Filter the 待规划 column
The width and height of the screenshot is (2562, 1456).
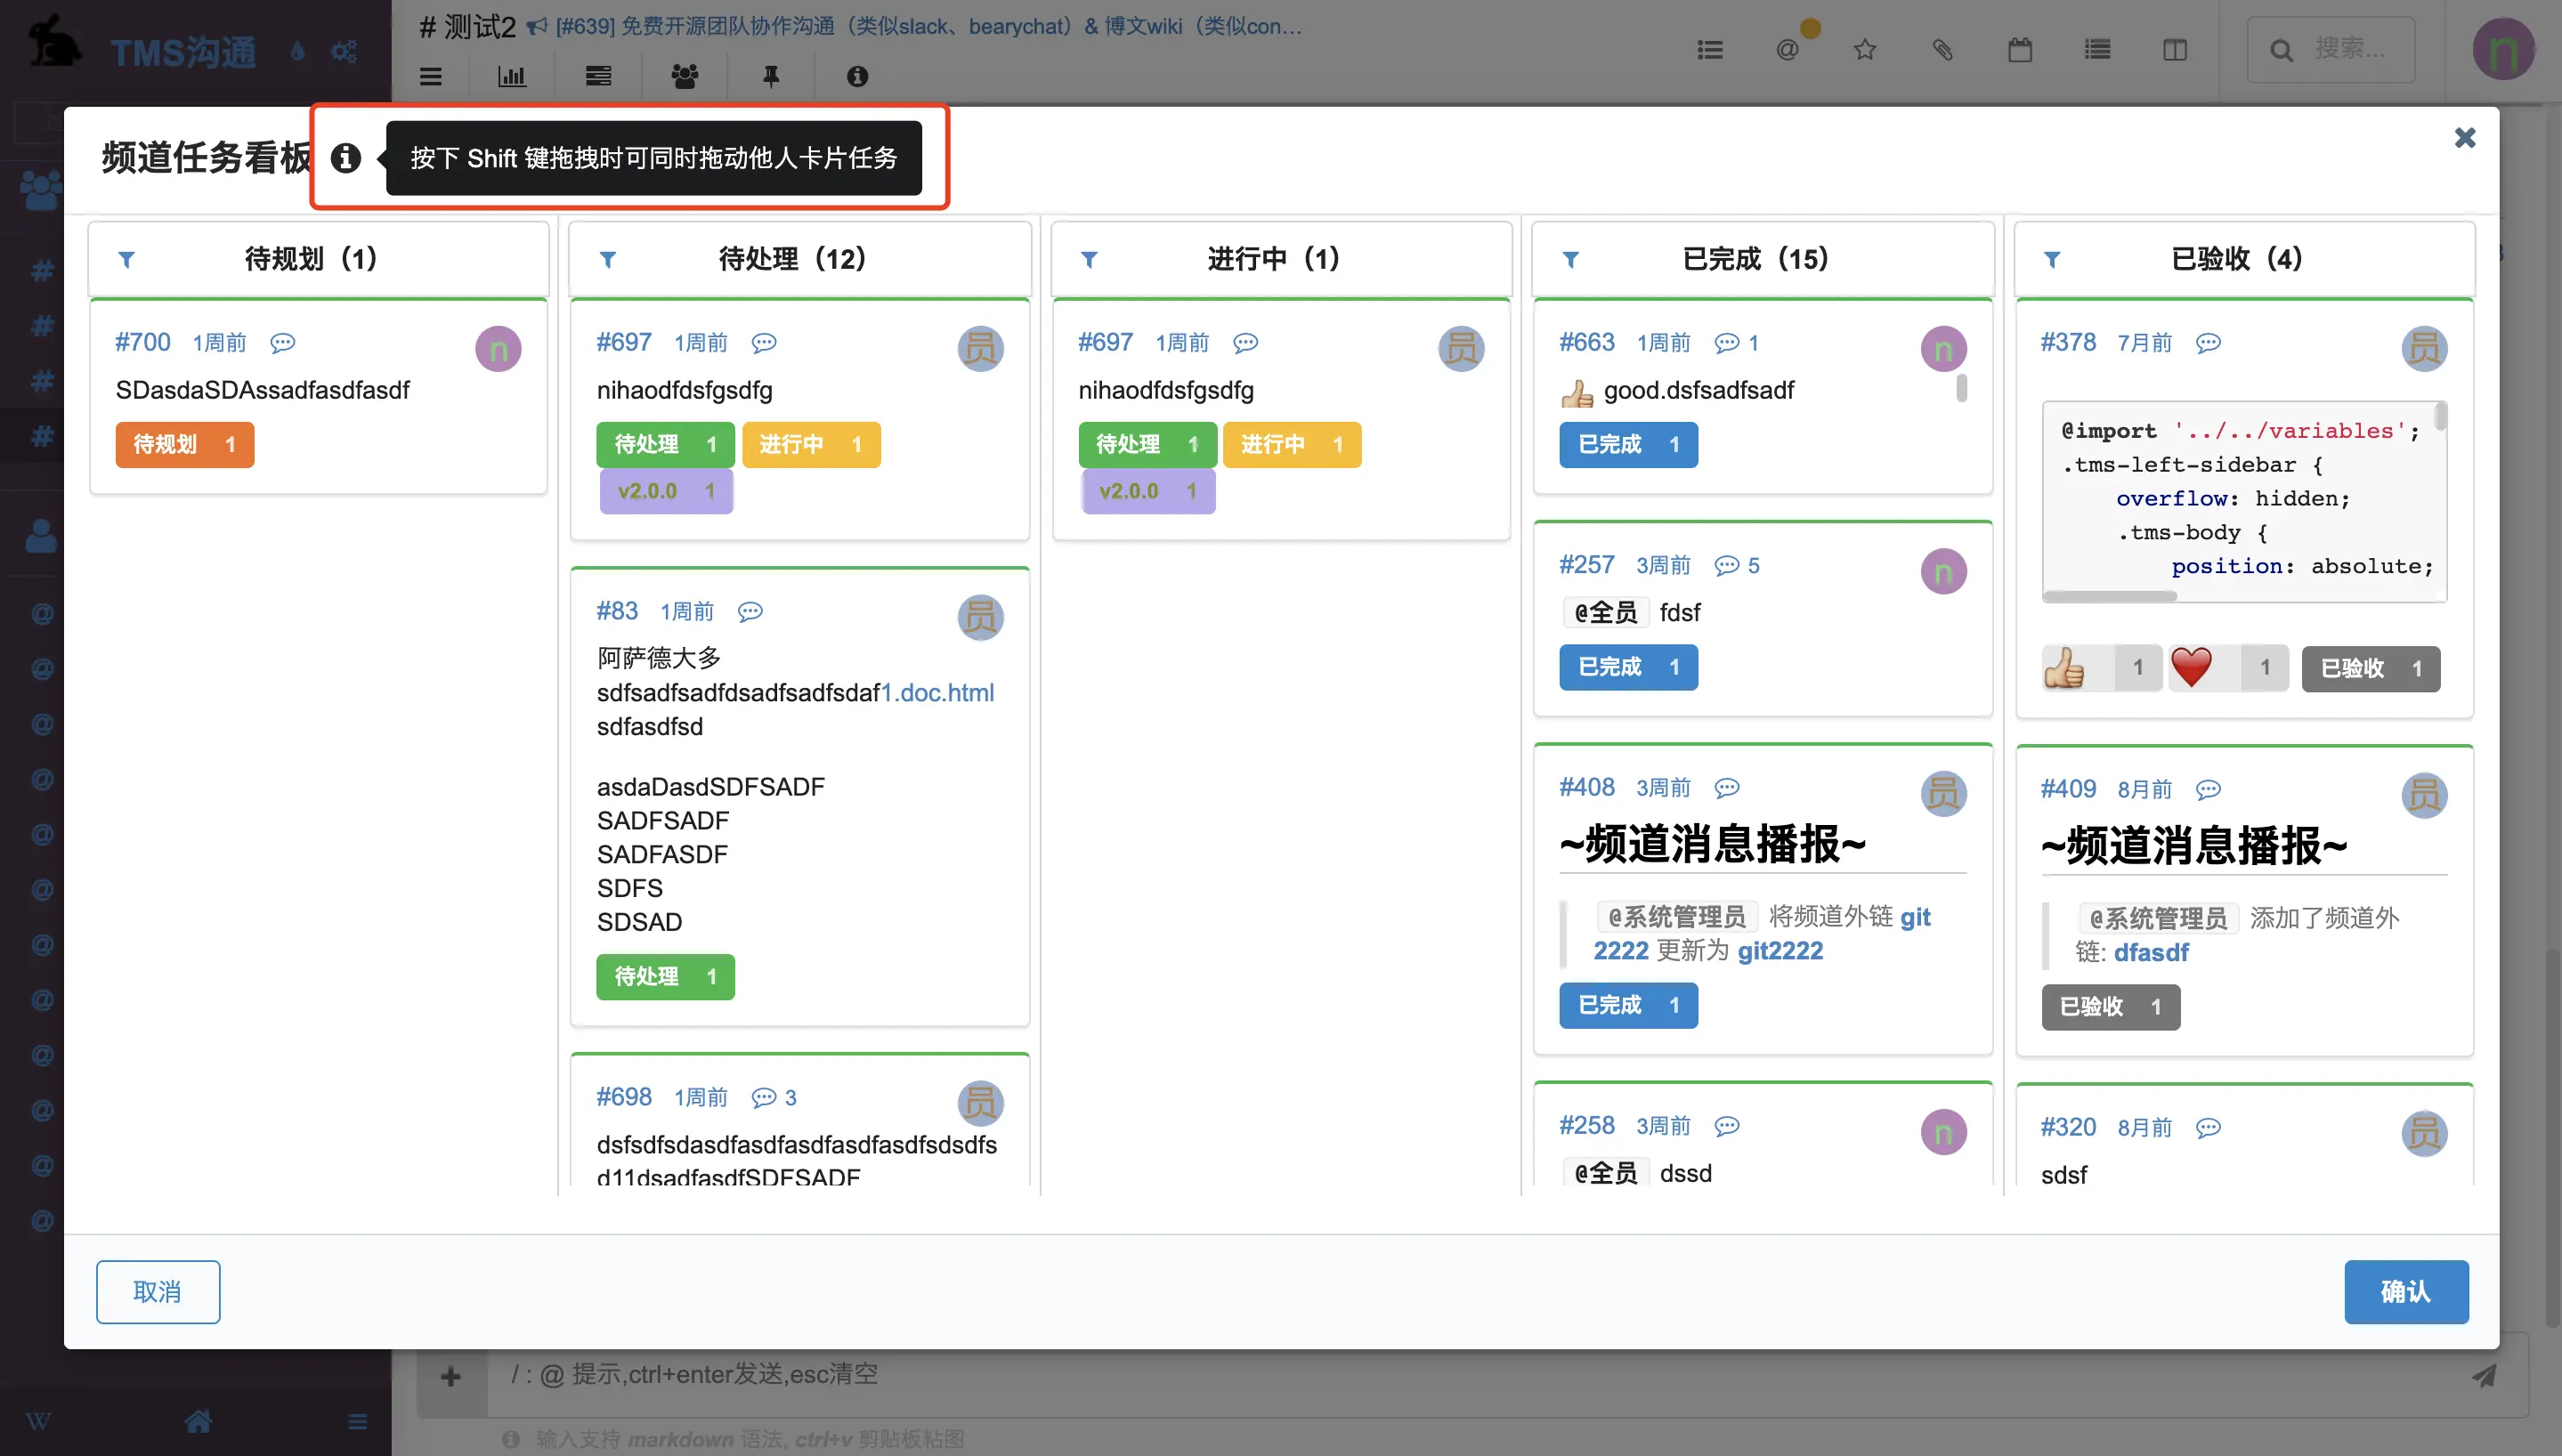pos(127,260)
